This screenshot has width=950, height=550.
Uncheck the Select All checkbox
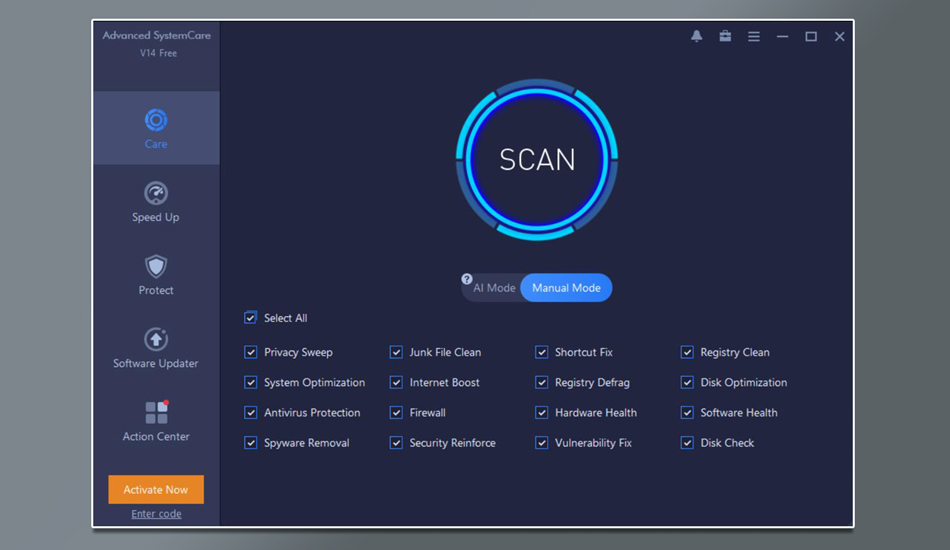250,318
